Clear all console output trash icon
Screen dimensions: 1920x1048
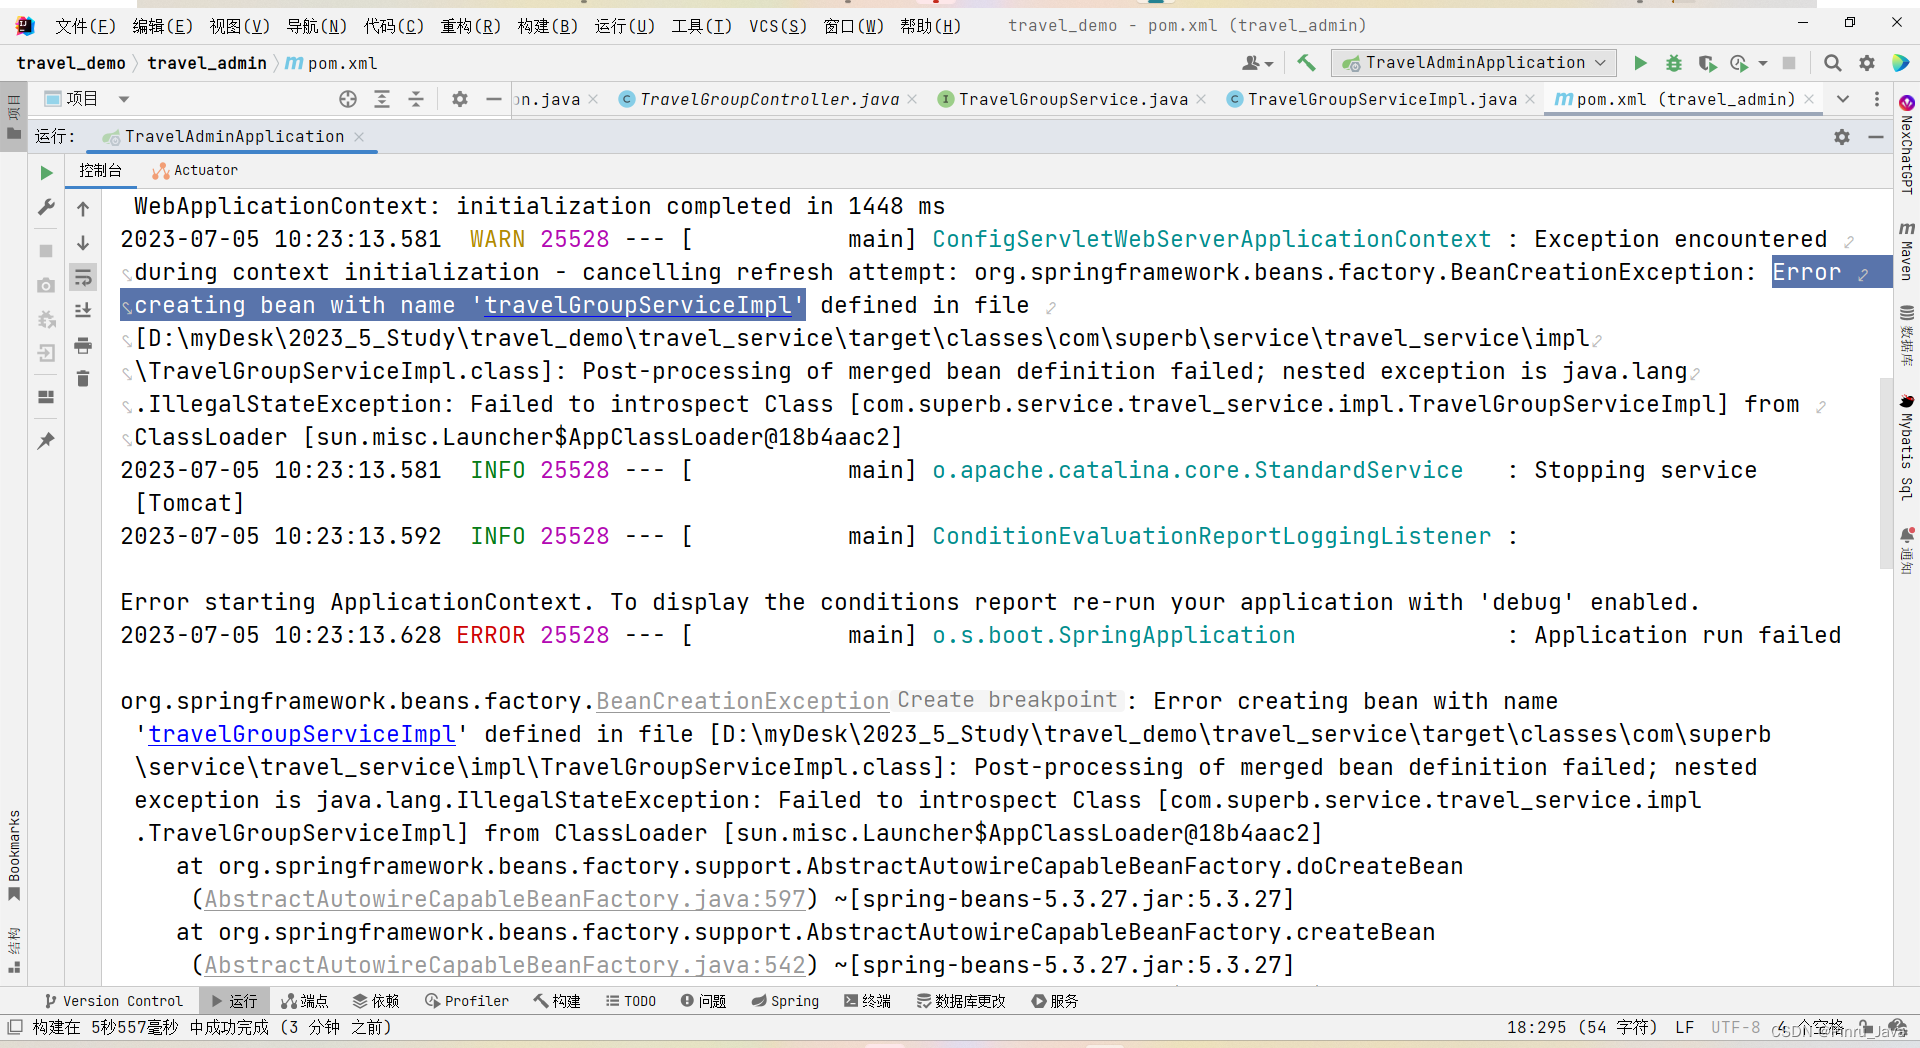point(83,379)
